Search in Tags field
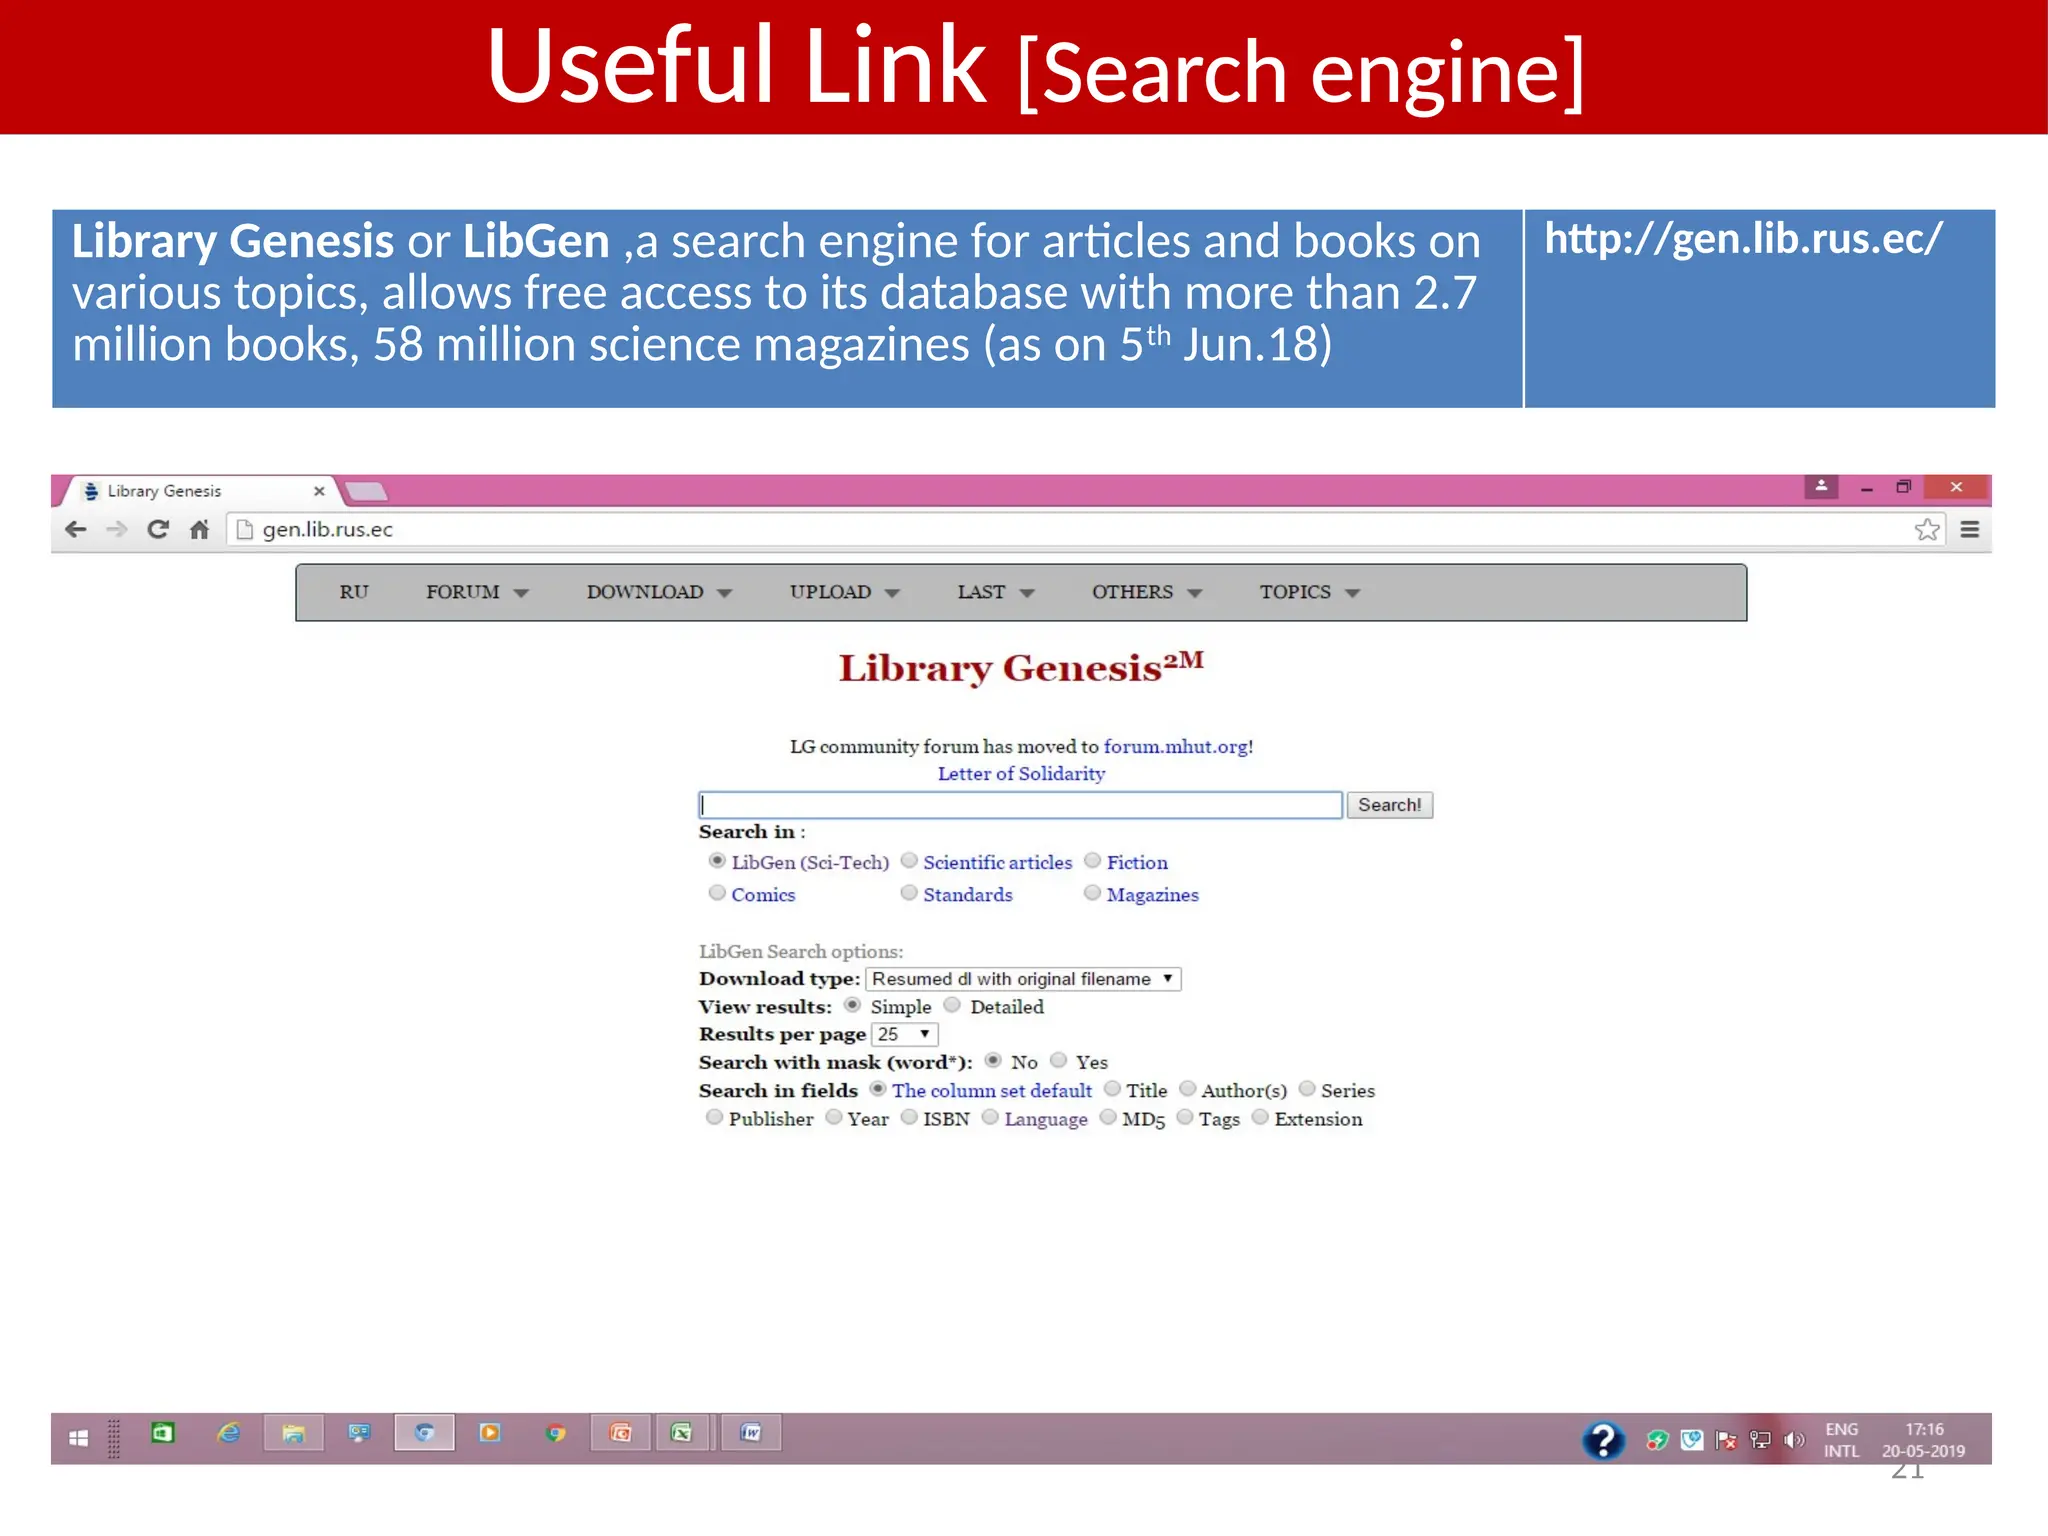 1185,1117
